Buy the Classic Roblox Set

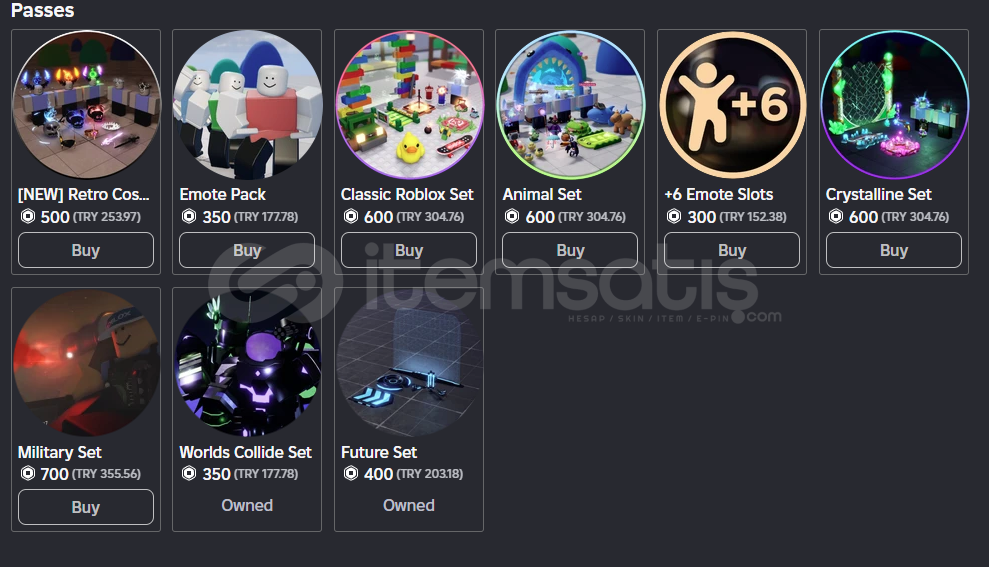pos(409,250)
